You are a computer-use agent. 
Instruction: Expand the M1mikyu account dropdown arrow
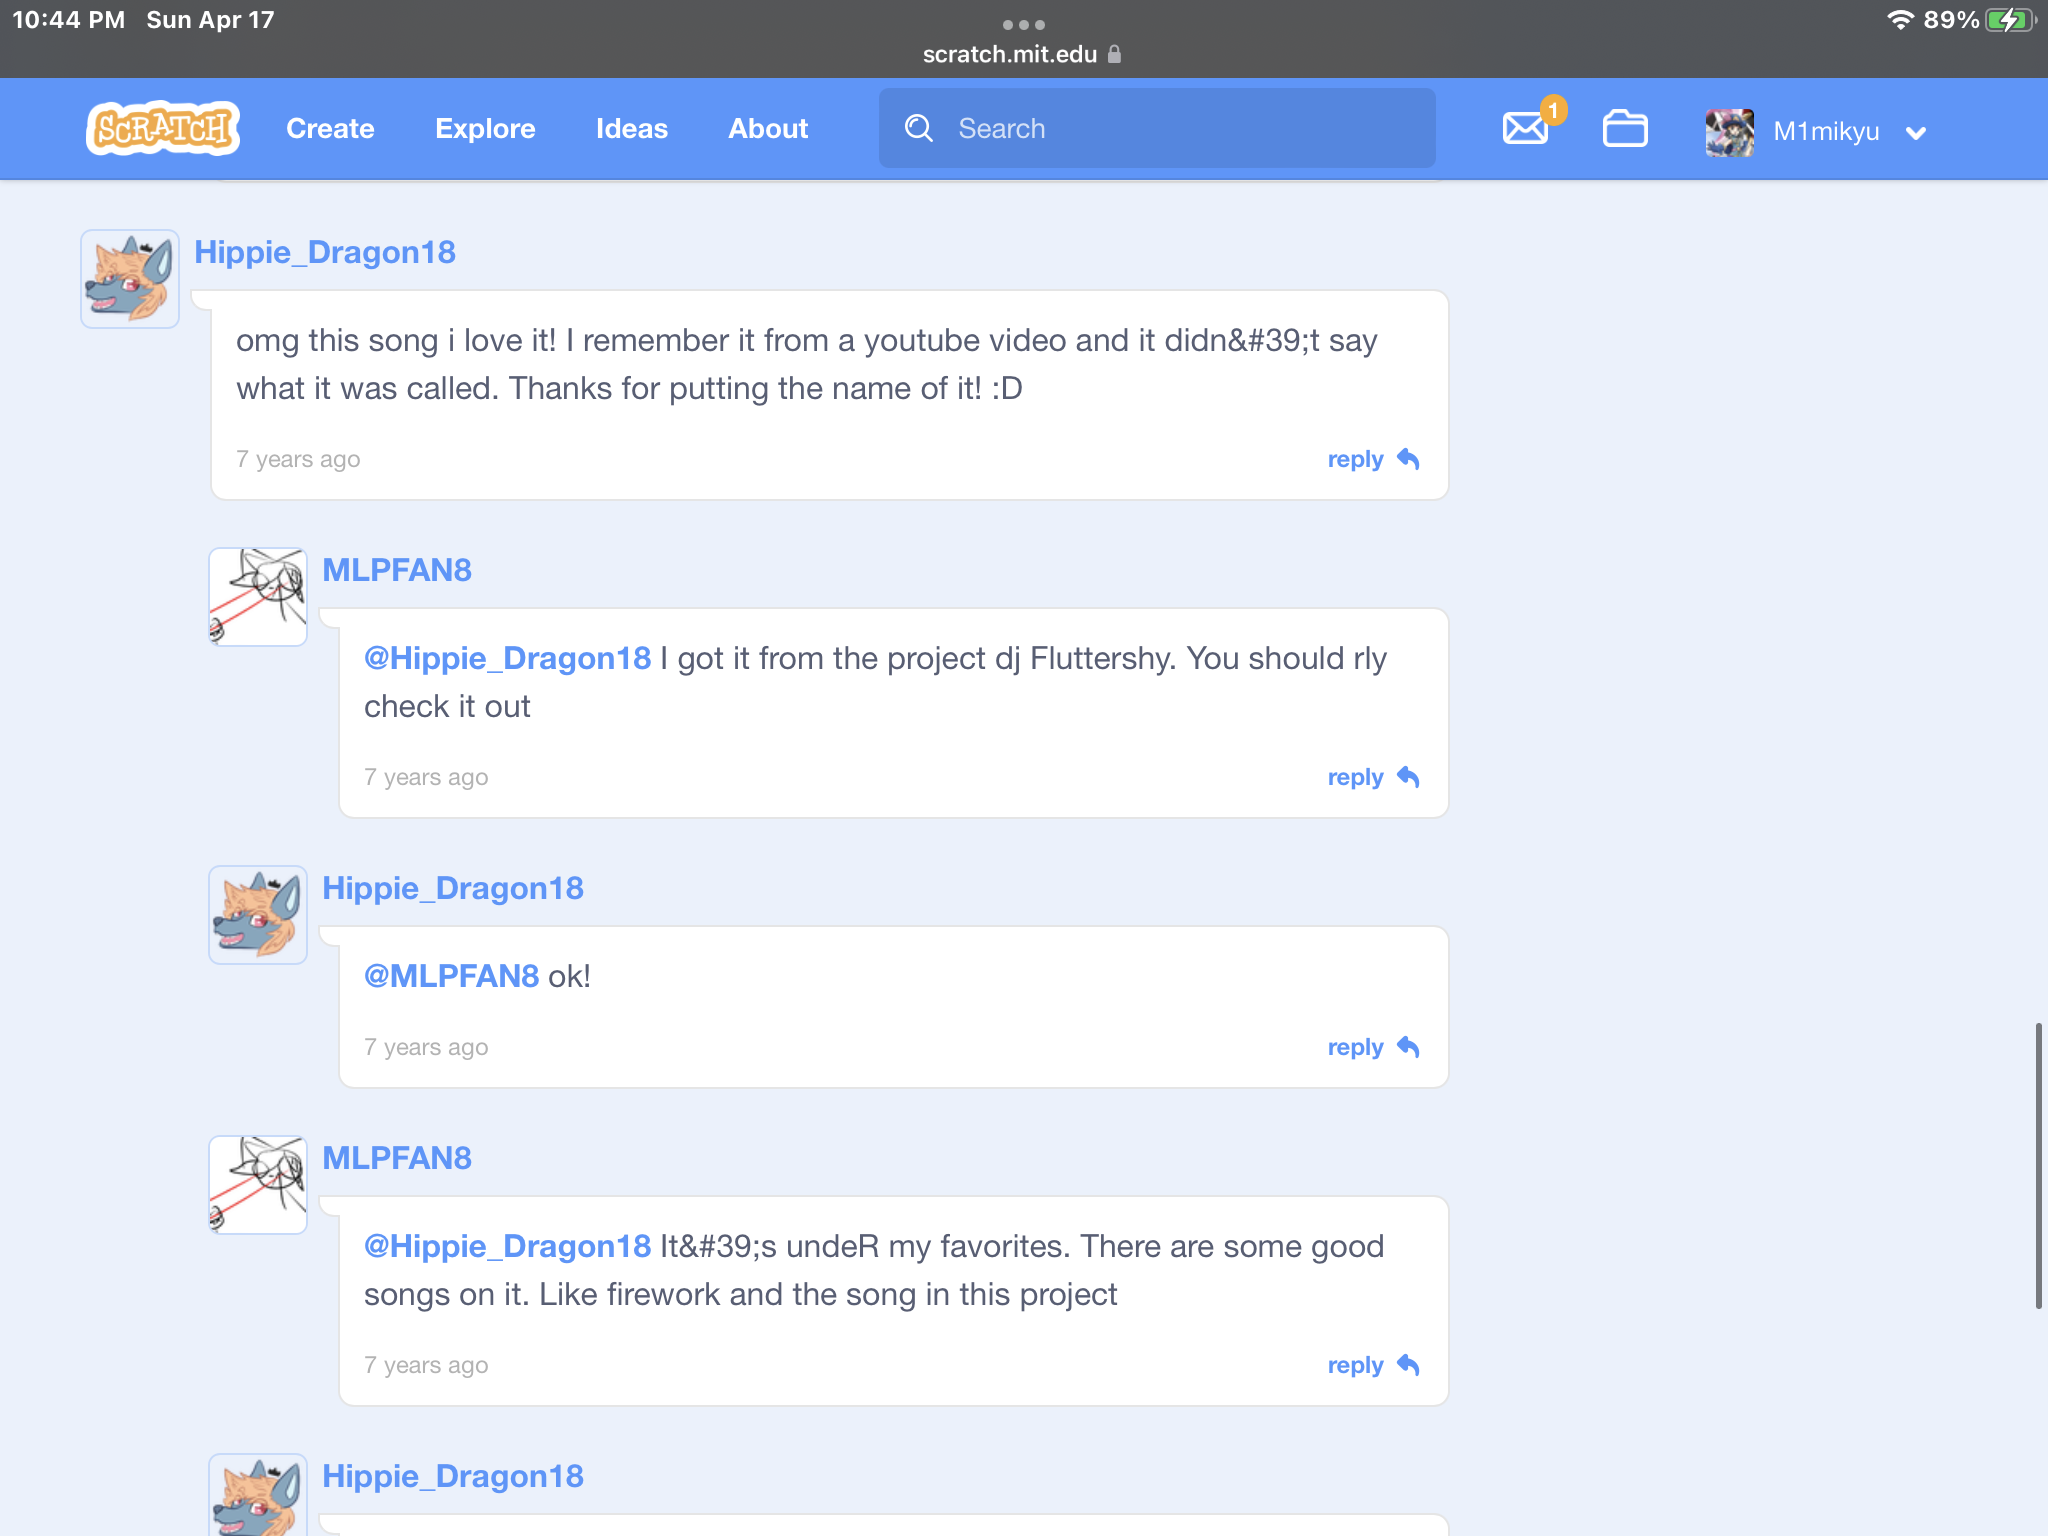[x=1916, y=133]
